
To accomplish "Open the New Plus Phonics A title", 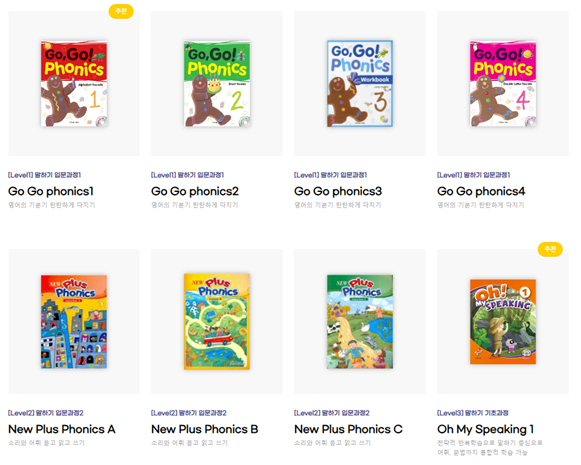I will [x=62, y=429].
